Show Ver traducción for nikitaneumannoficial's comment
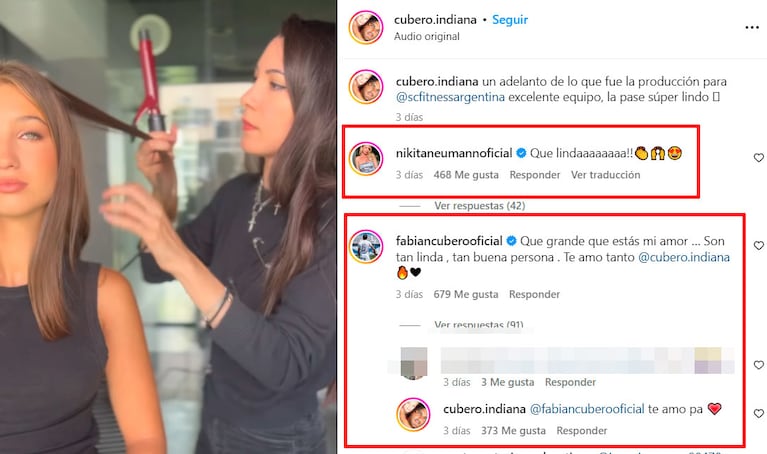The width and height of the screenshot is (767, 454). click(x=605, y=175)
